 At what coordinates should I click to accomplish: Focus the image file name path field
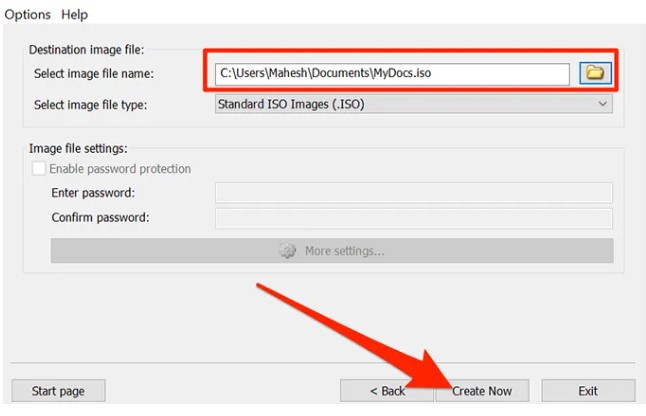click(392, 74)
